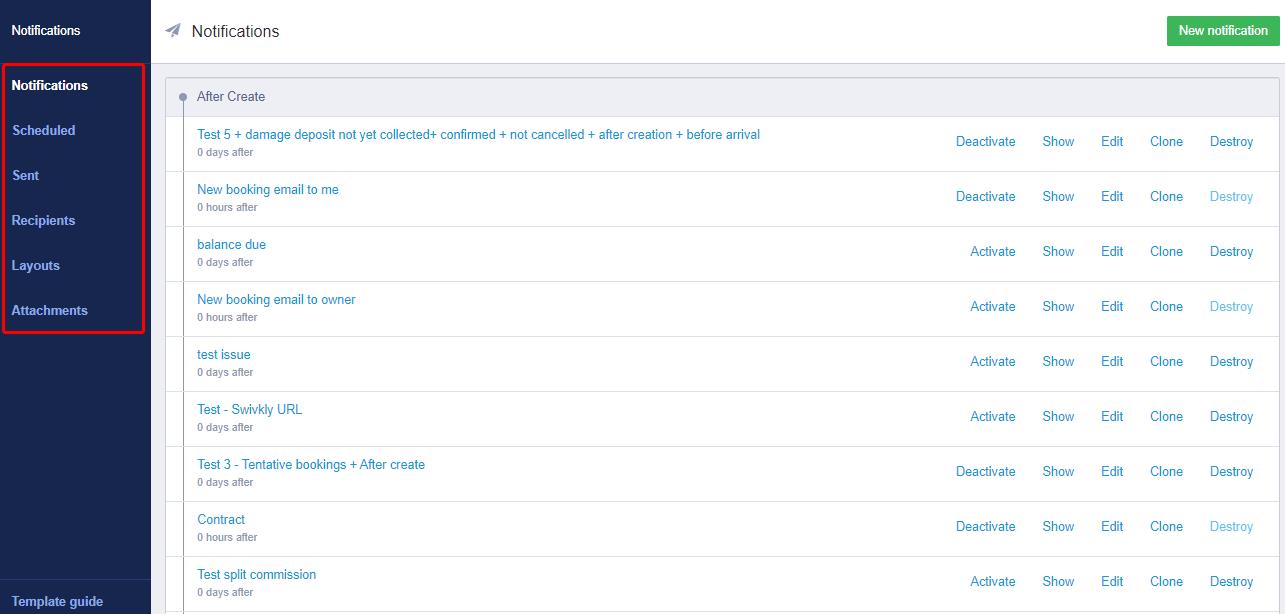Go to Sent in the sidebar
The image size is (1285, 614).
click(x=26, y=175)
